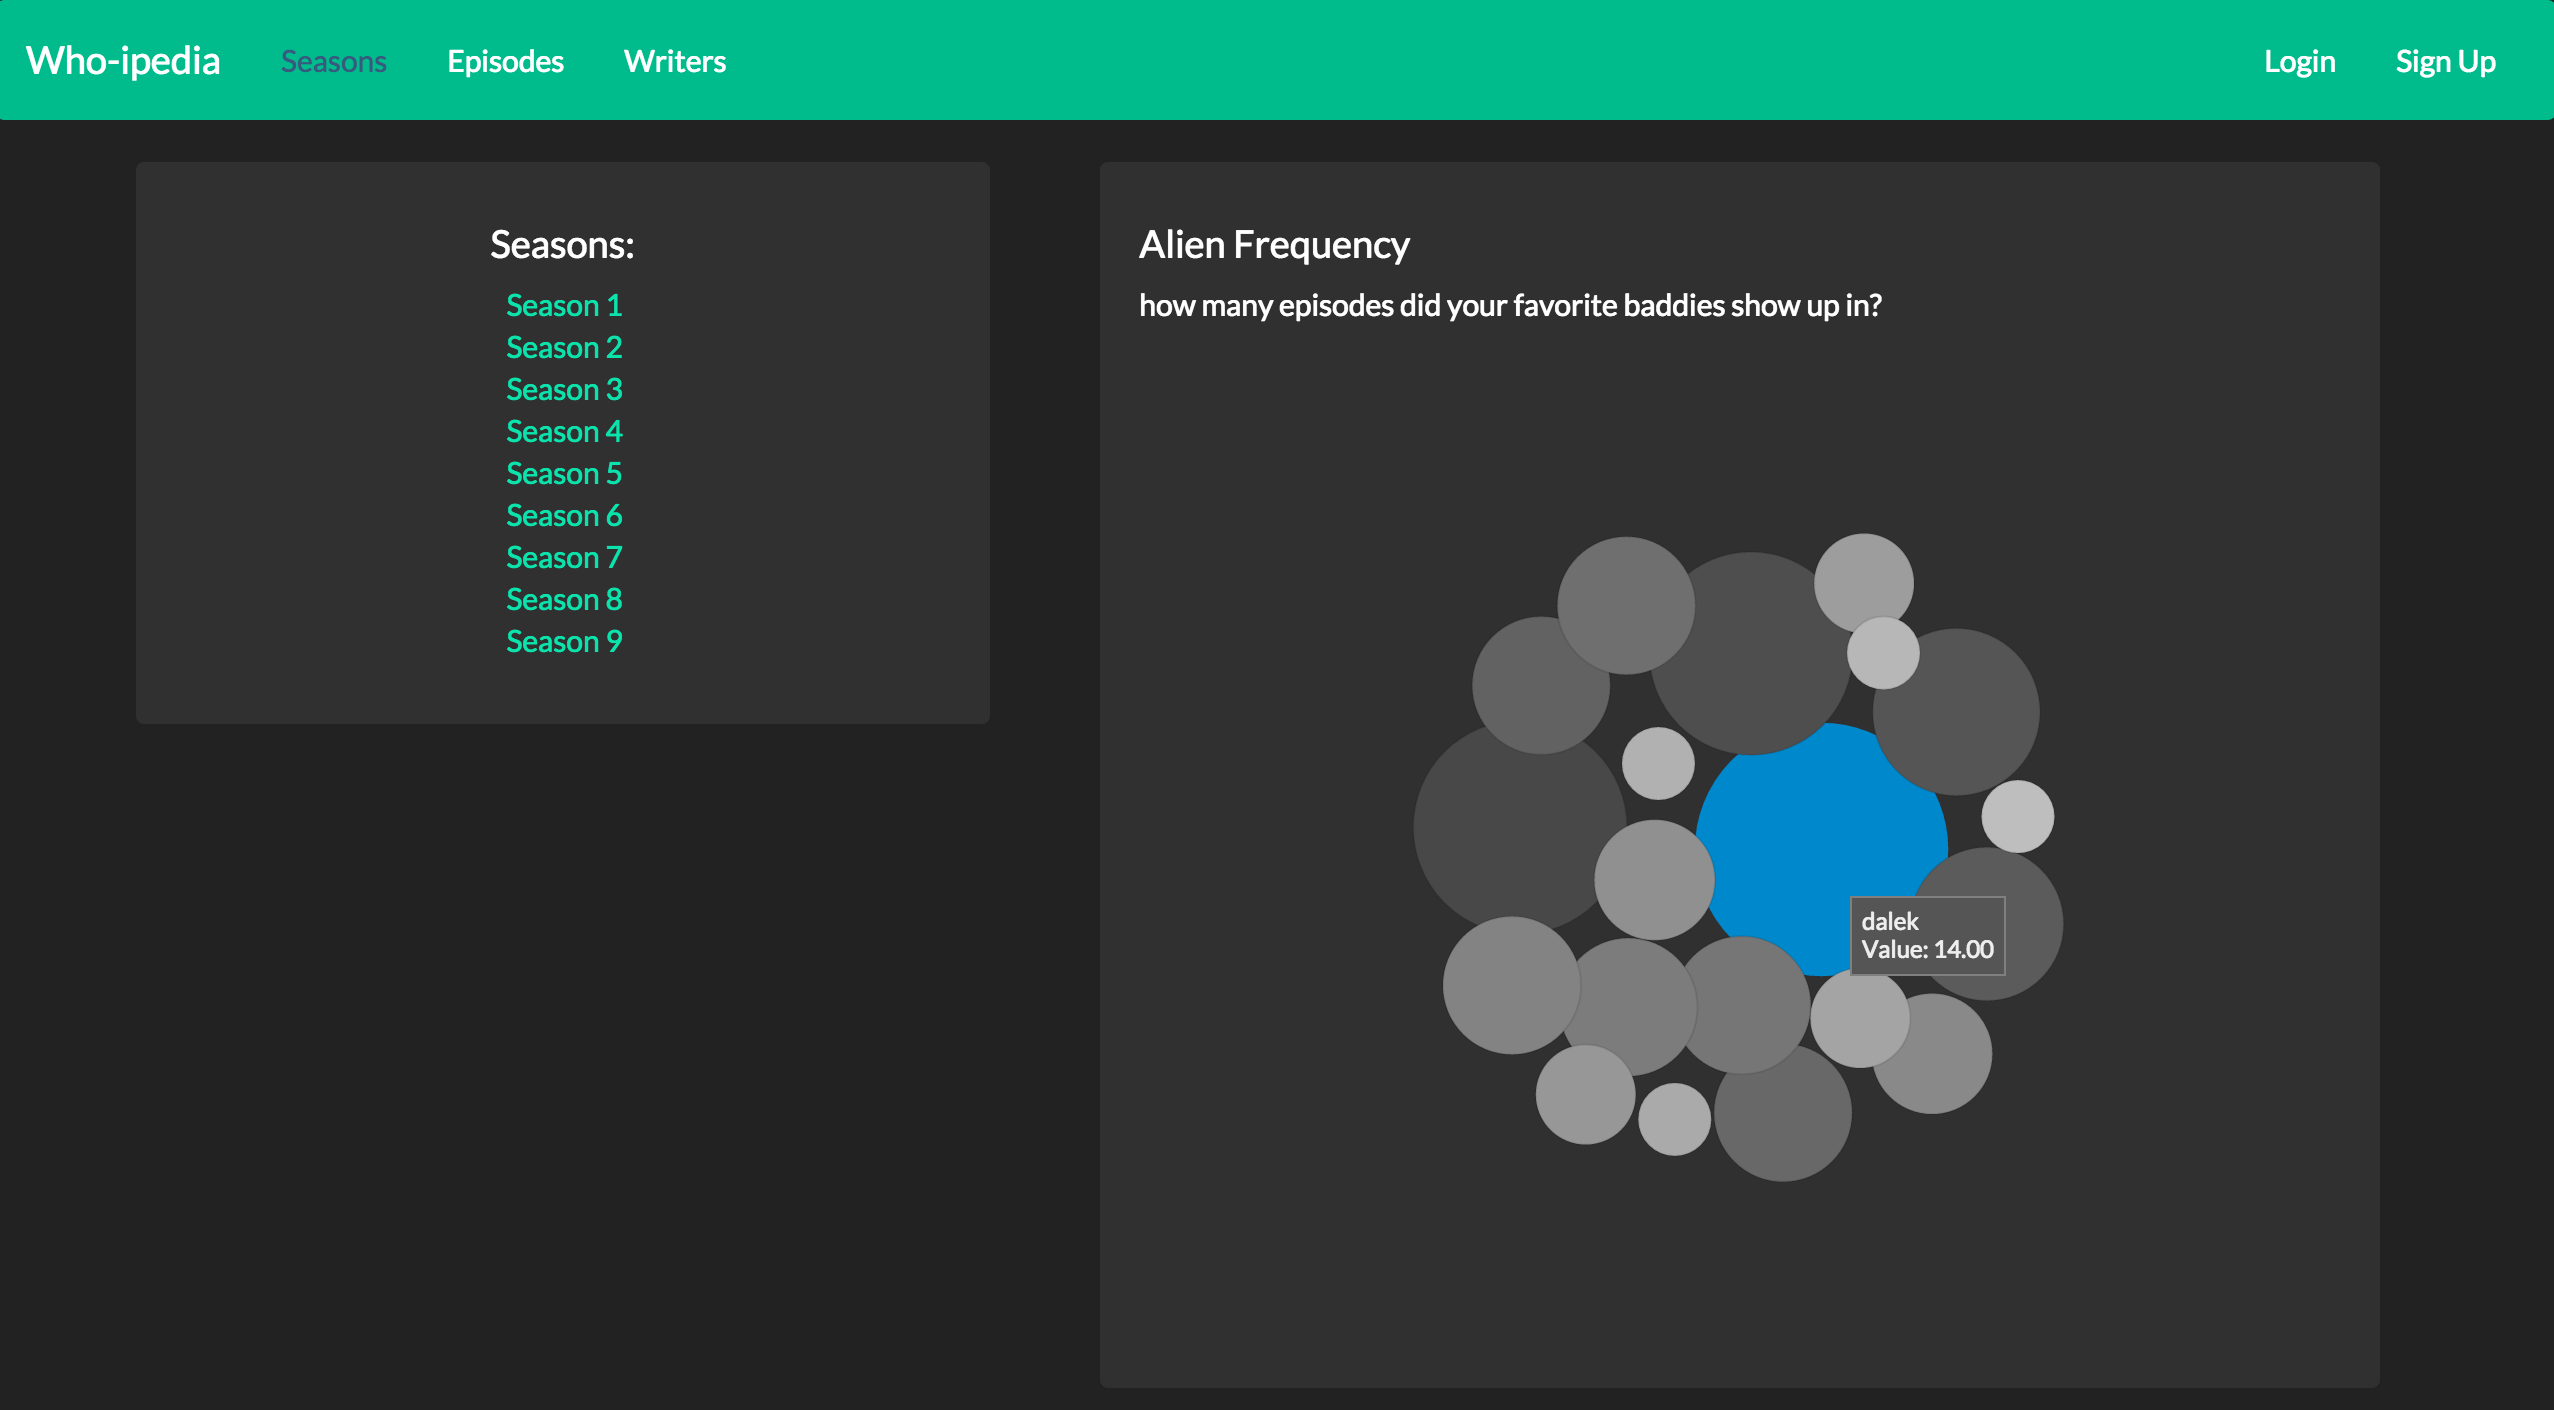The height and width of the screenshot is (1410, 2554).
Task: Open the Seasons nav tab
Action: tap(333, 61)
